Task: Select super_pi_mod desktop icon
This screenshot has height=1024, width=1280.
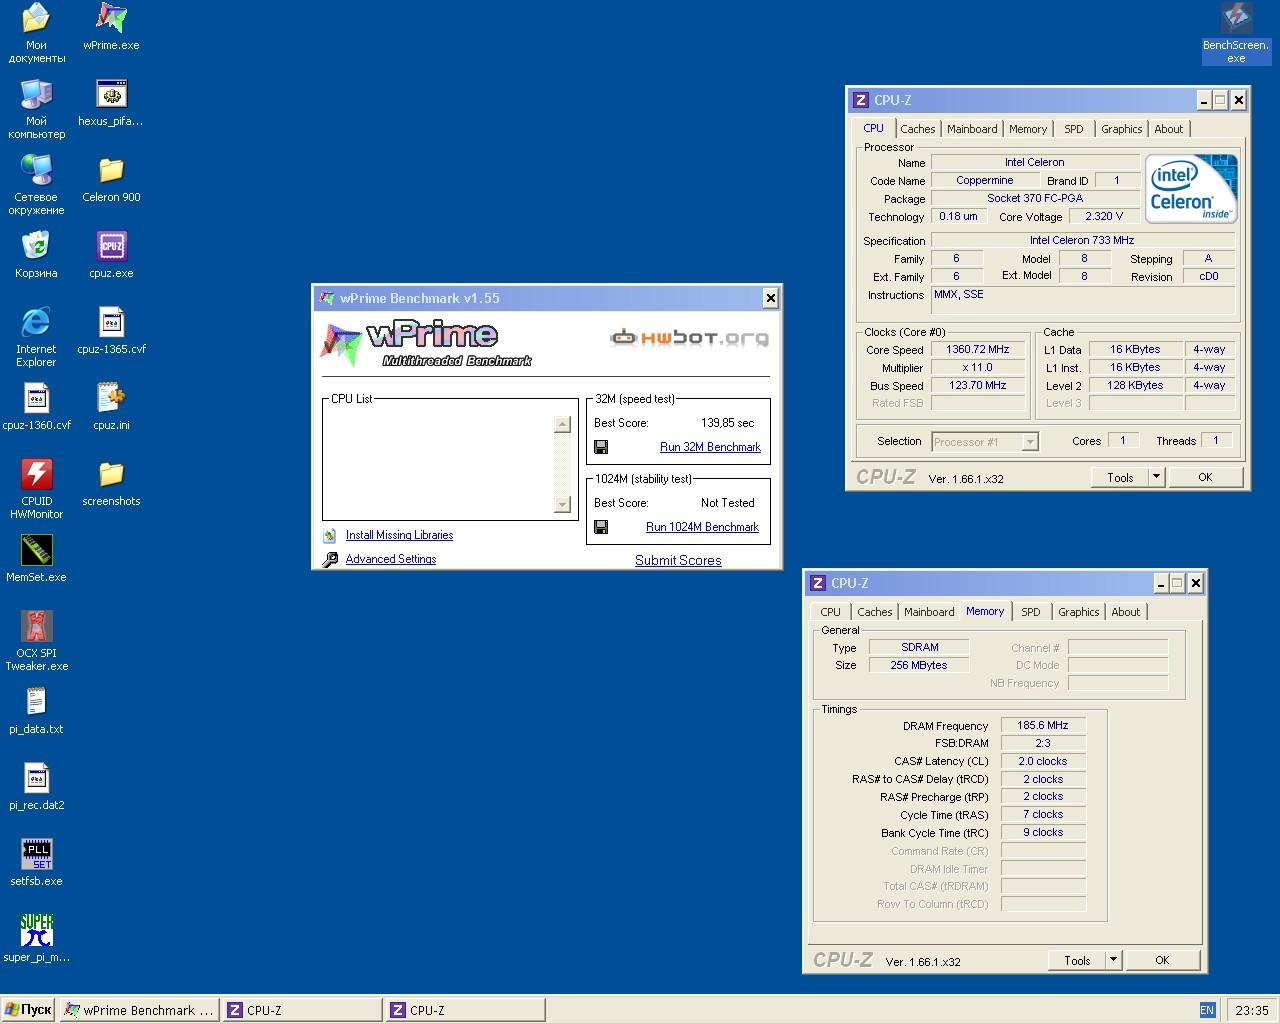Action: (36, 939)
